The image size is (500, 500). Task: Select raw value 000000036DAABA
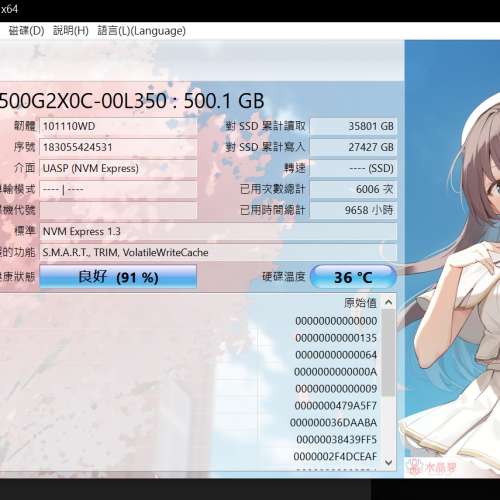coord(333,423)
